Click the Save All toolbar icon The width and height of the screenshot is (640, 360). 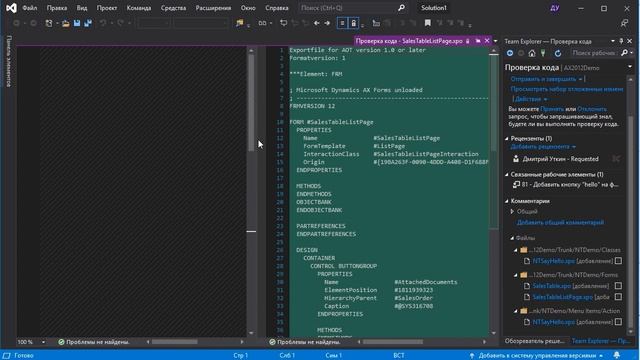pyautogui.click(x=88, y=23)
